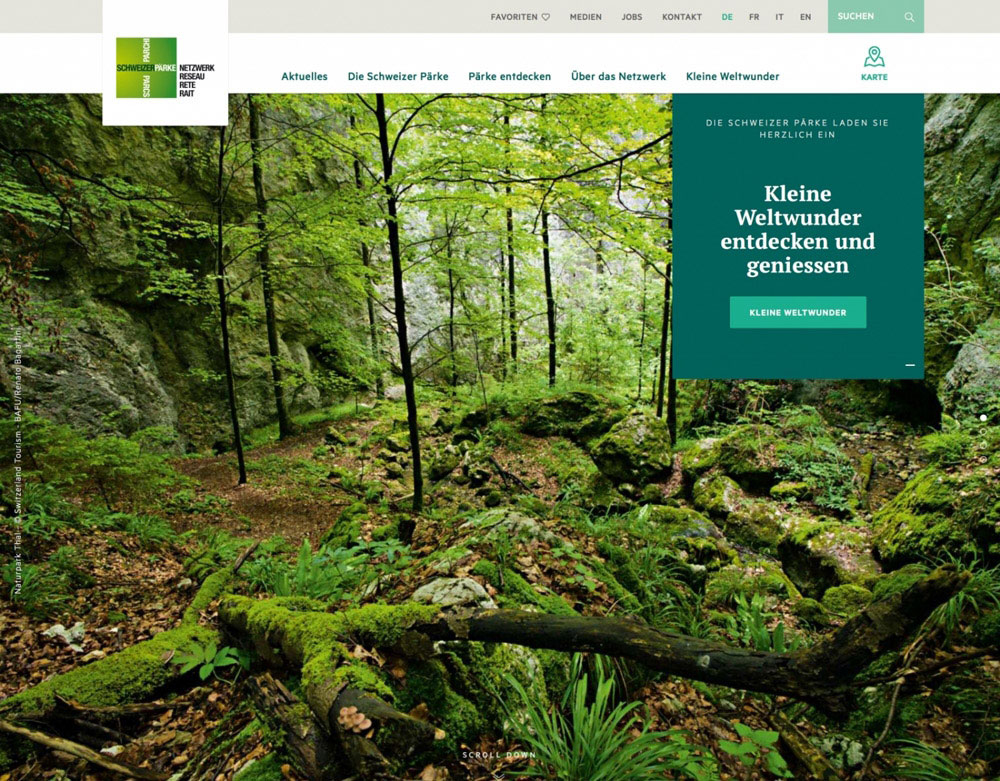Open the MEDIEN link
Viewport: 1000px width, 781px height.
(x=586, y=17)
